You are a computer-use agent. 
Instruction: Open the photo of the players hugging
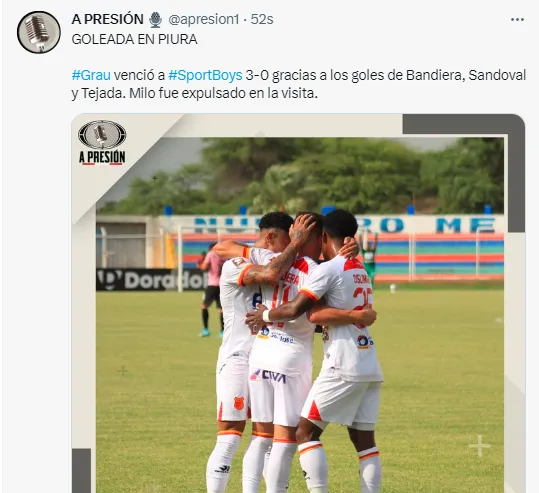(x=298, y=303)
